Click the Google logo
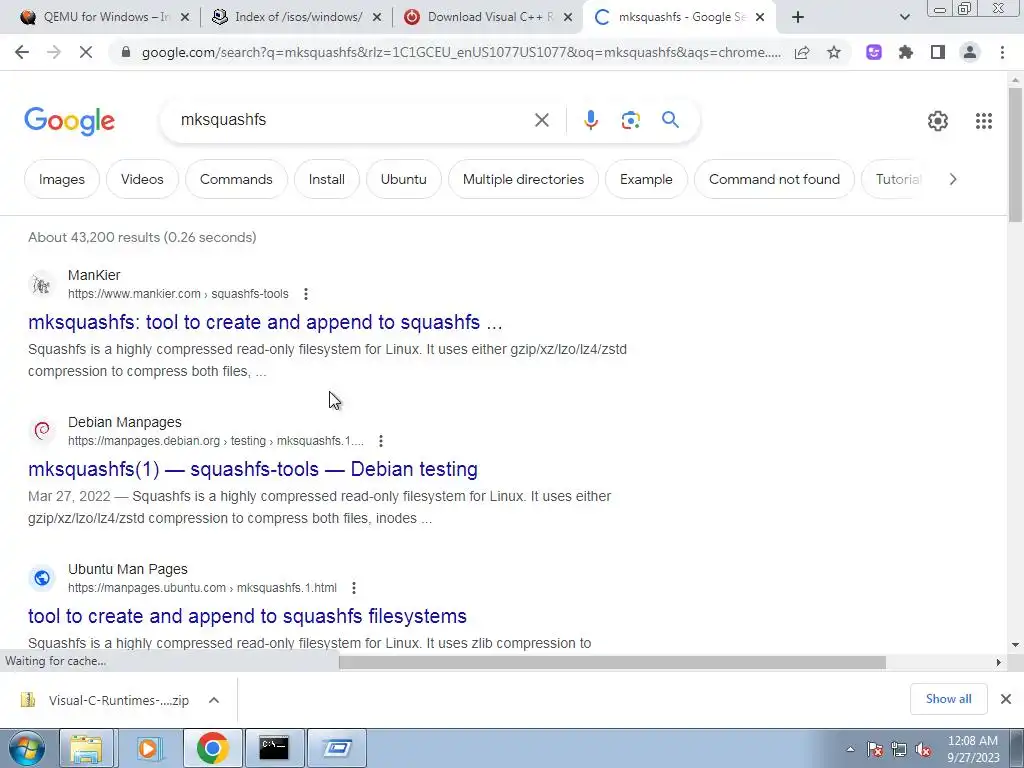Image resolution: width=1024 pixels, height=768 pixels. pyautogui.click(x=69, y=121)
